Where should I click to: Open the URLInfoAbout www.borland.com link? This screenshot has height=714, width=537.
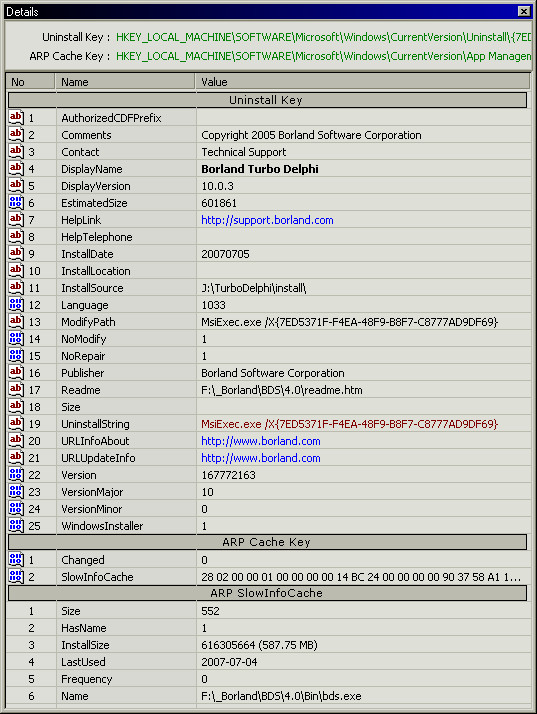point(261,441)
